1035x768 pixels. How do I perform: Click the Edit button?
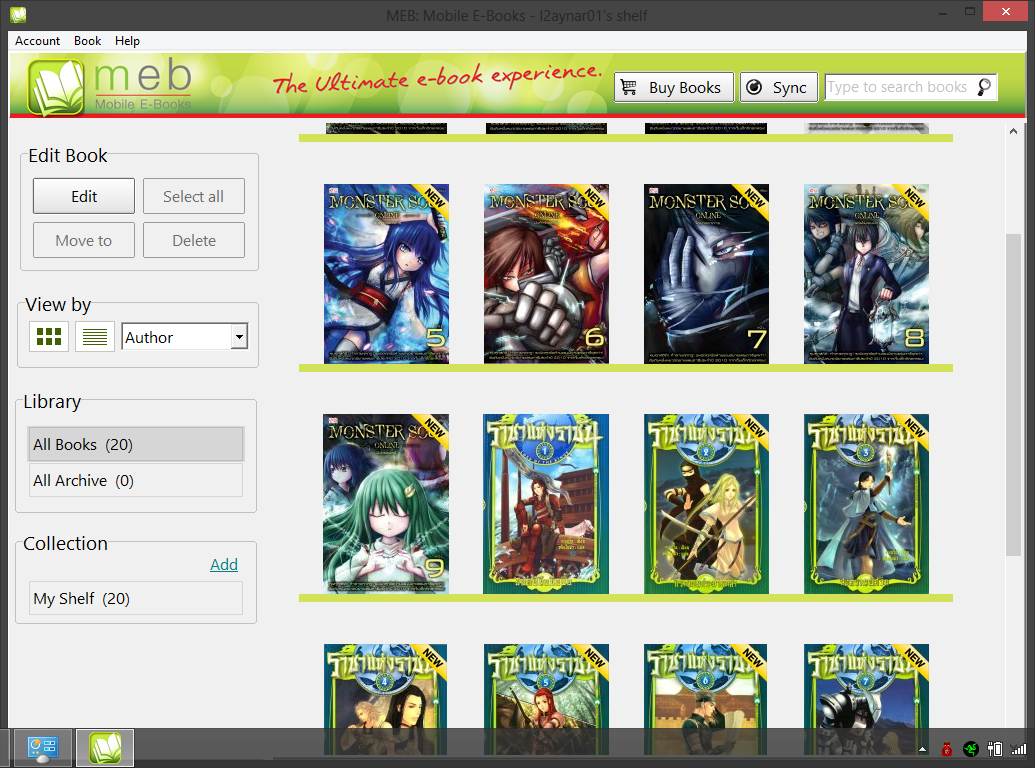click(x=84, y=196)
